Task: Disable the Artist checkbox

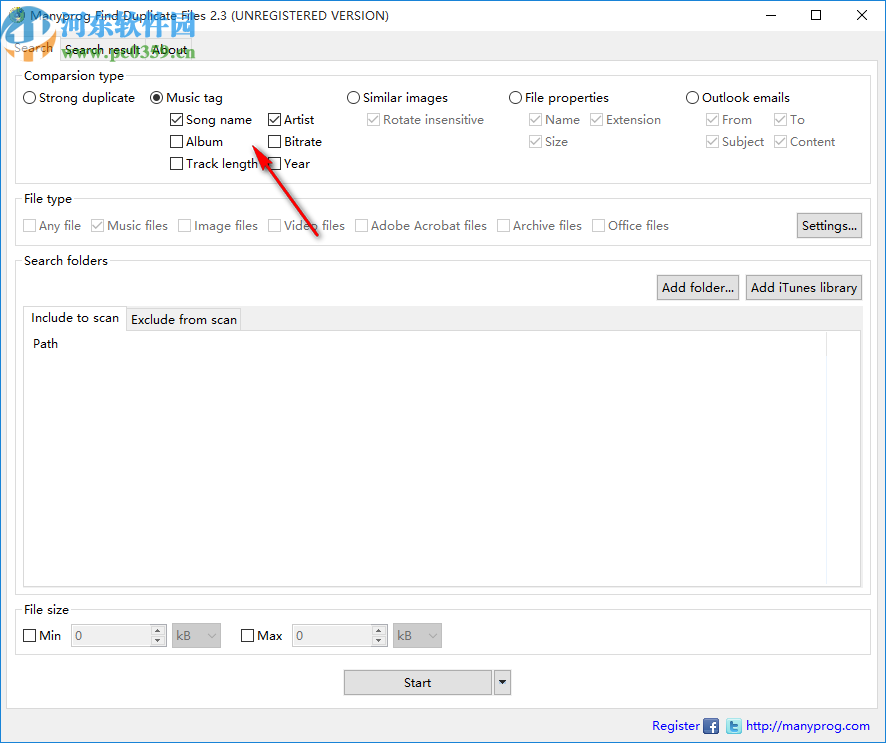Action: (x=274, y=119)
